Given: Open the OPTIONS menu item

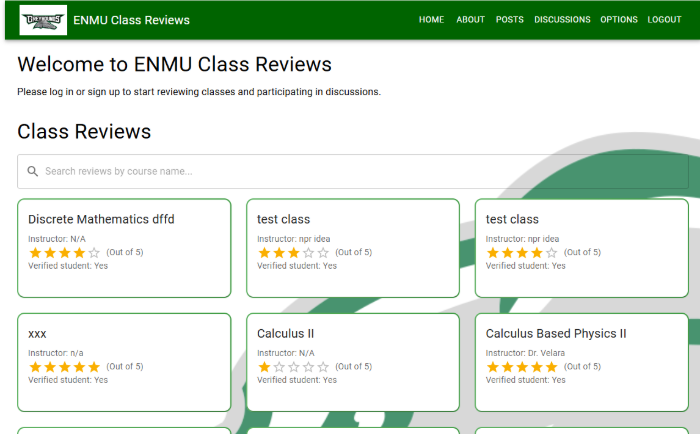Looking at the screenshot, I should [x=619, y=20].
